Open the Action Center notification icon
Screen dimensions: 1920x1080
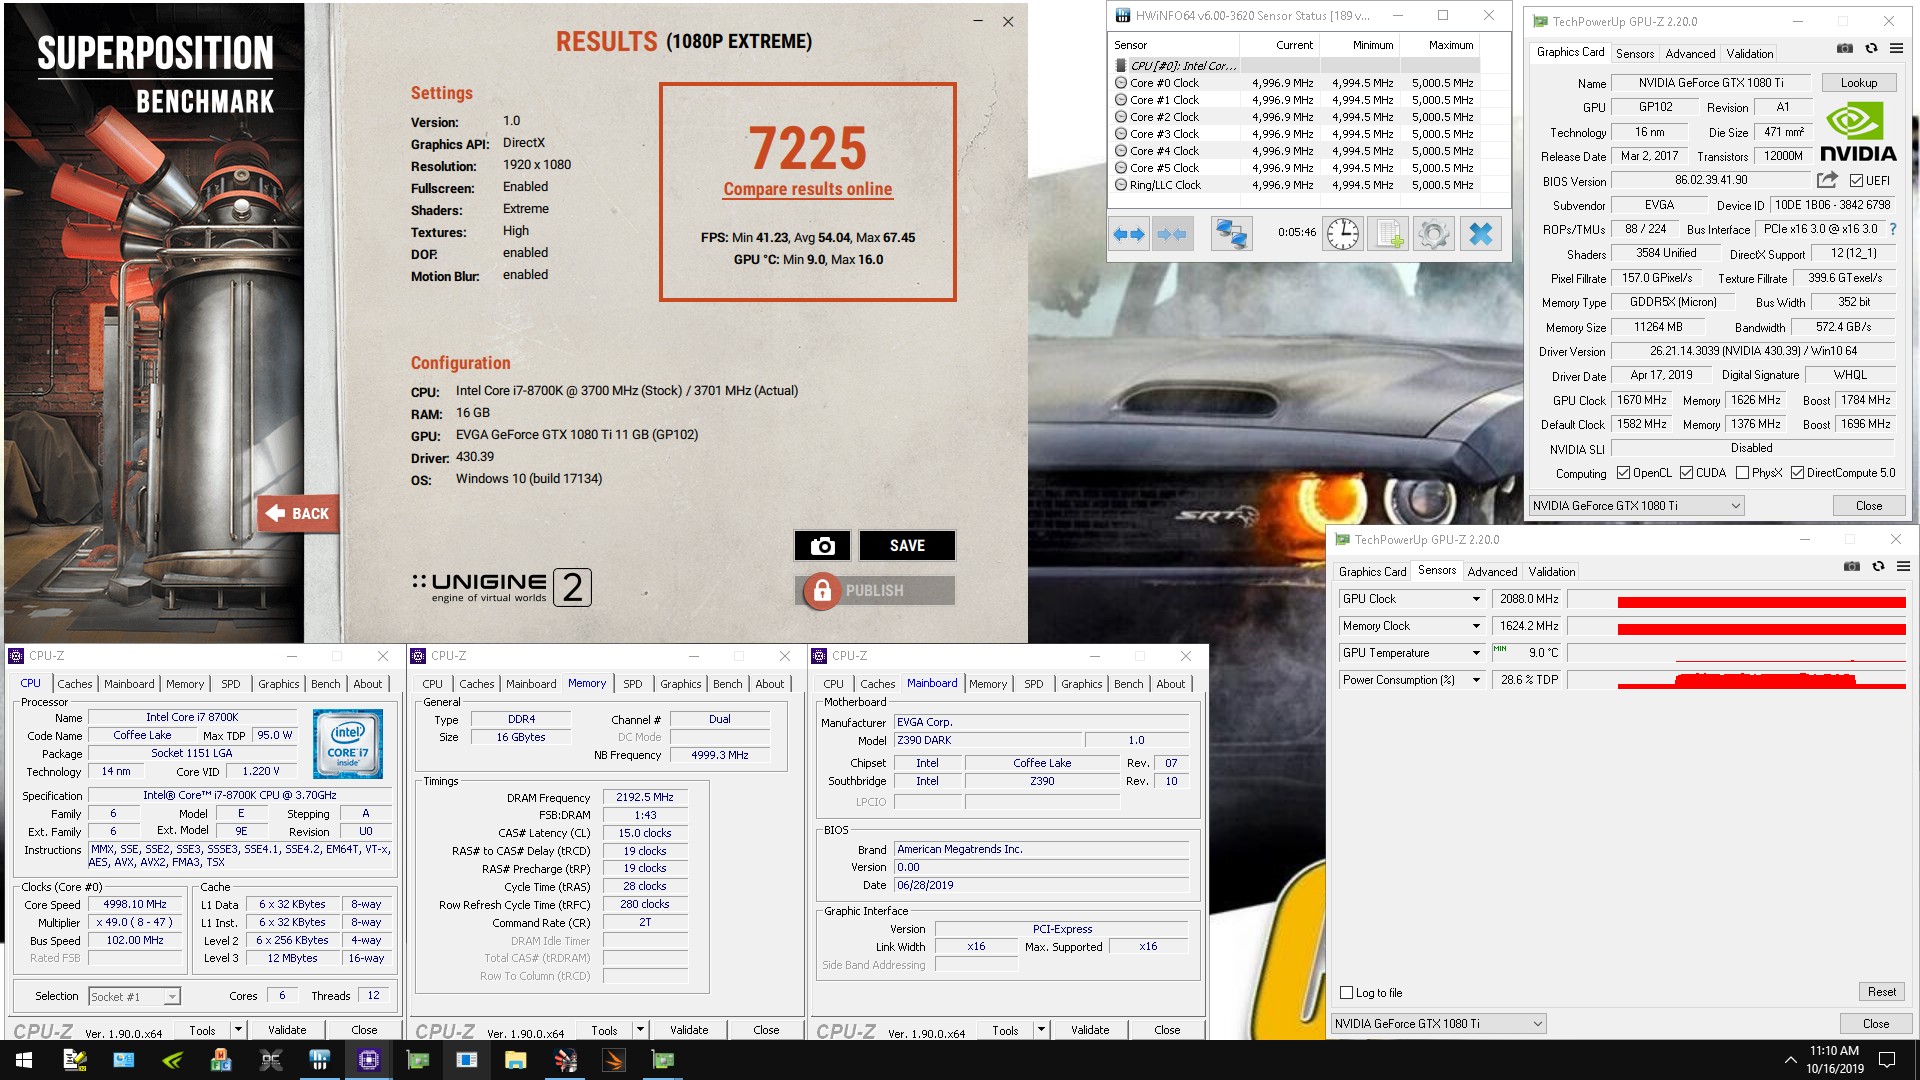pos(1887,1060)
